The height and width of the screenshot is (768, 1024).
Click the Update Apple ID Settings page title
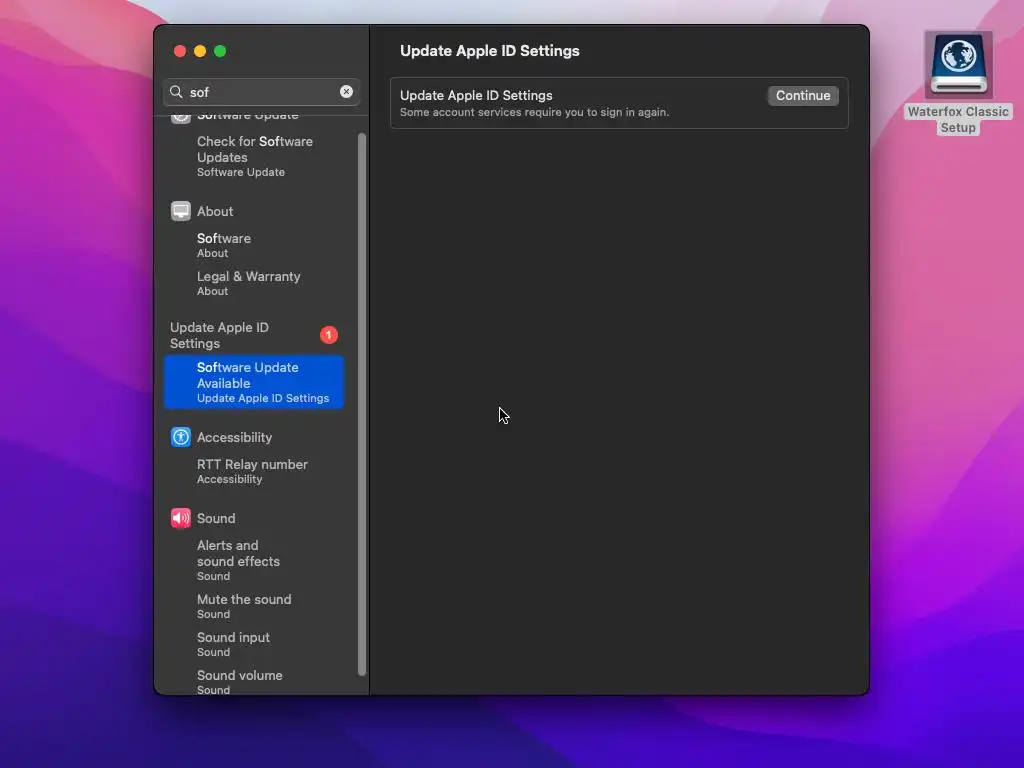click(490, 51)
